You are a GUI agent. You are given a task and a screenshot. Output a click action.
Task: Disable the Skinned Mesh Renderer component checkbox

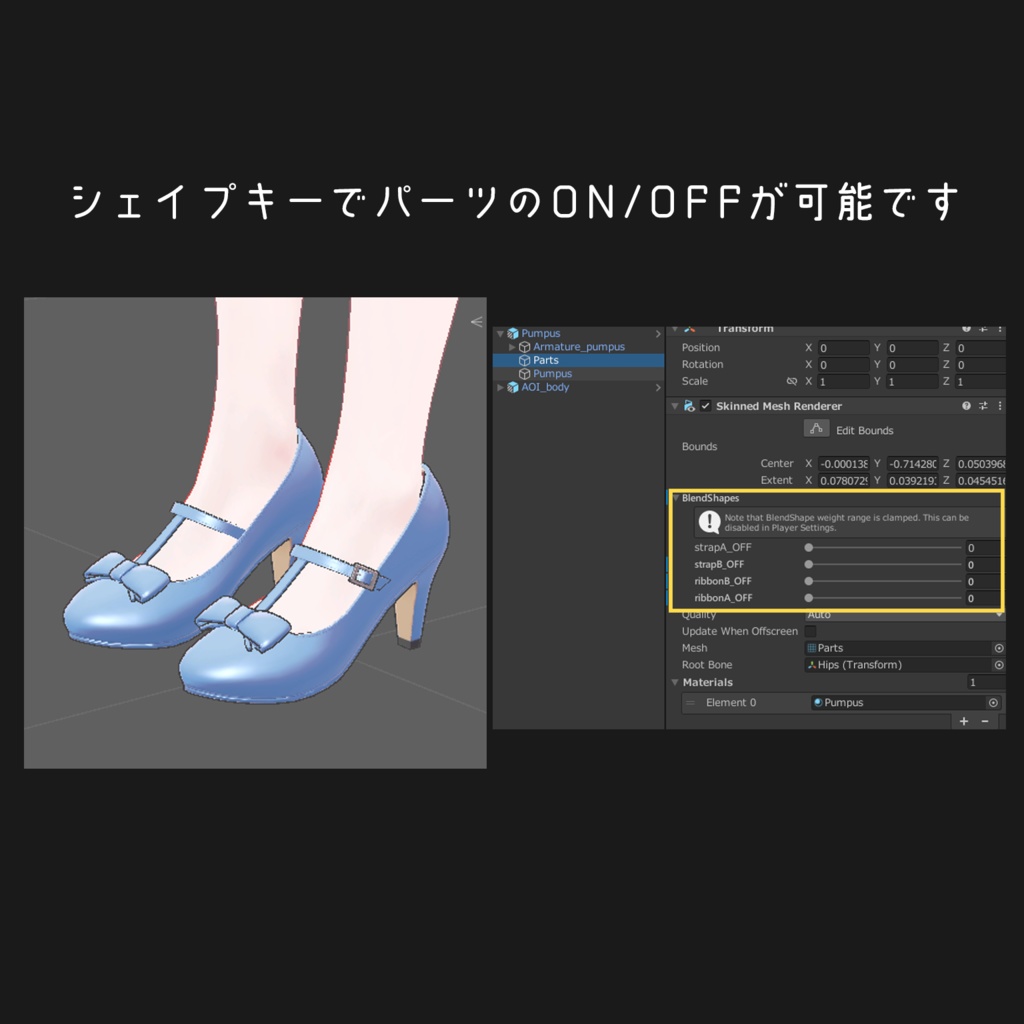tap(705, 404)
